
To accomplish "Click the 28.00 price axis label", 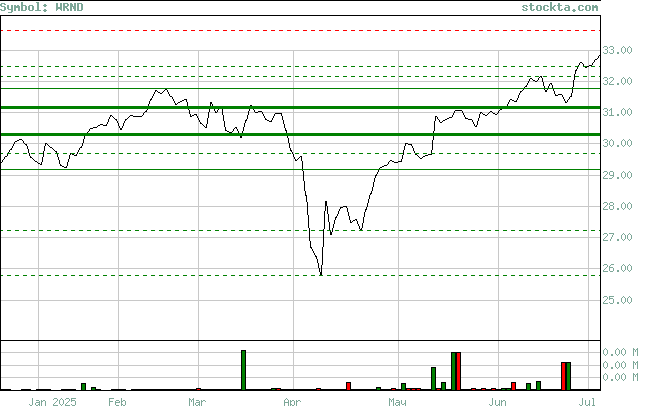I will 617,206.
